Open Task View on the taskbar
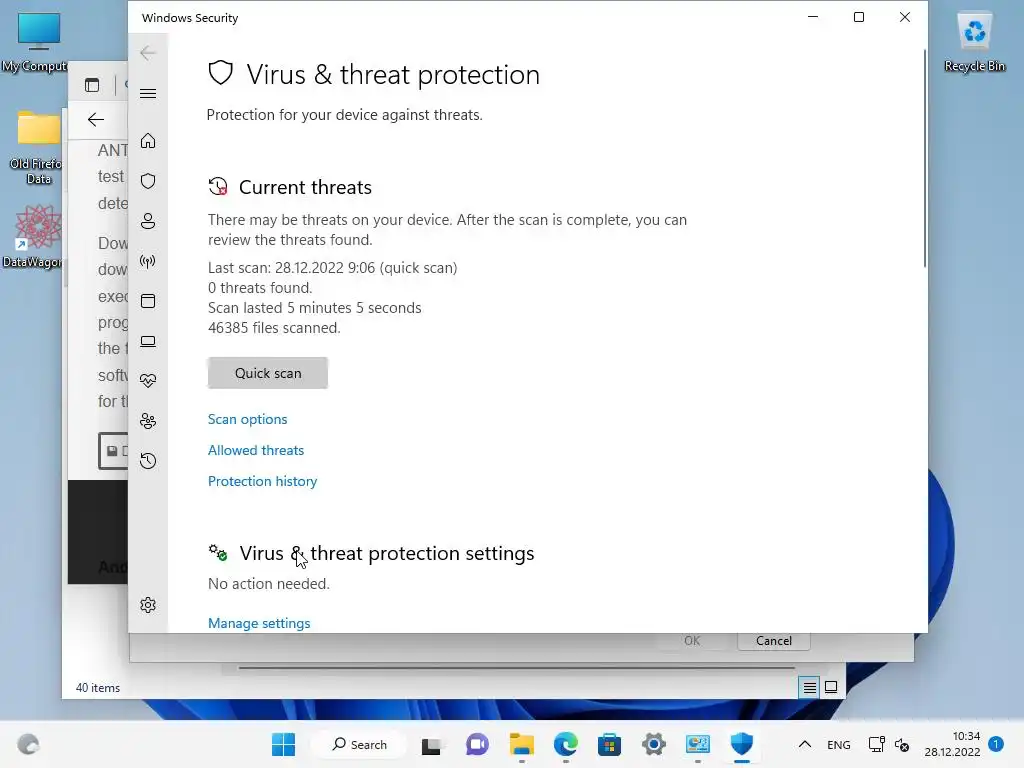1024x768 pixels. pos(431,745)
